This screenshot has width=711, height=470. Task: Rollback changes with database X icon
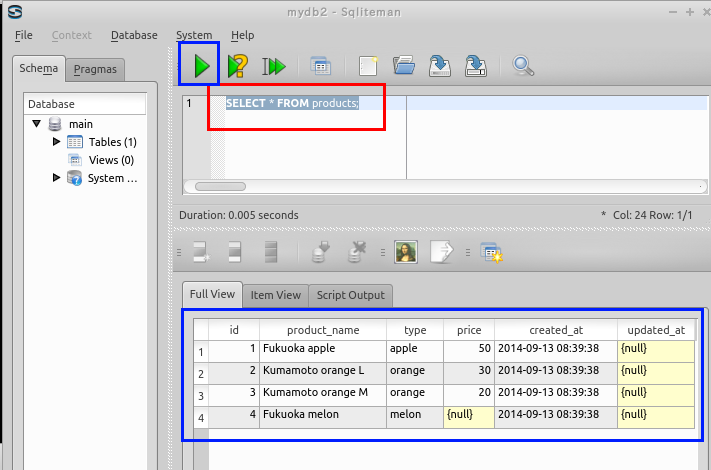pos(357,252)
